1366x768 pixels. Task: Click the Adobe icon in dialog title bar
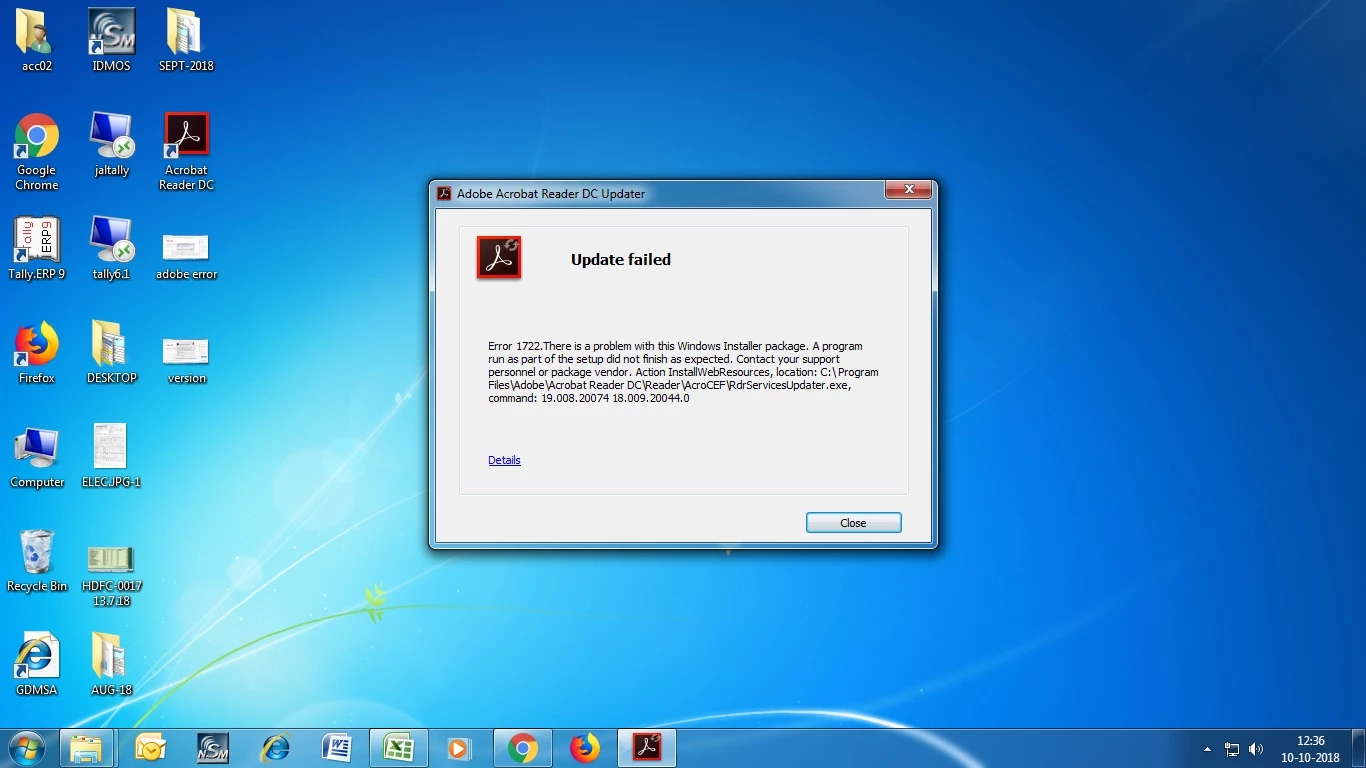(445, 193)
